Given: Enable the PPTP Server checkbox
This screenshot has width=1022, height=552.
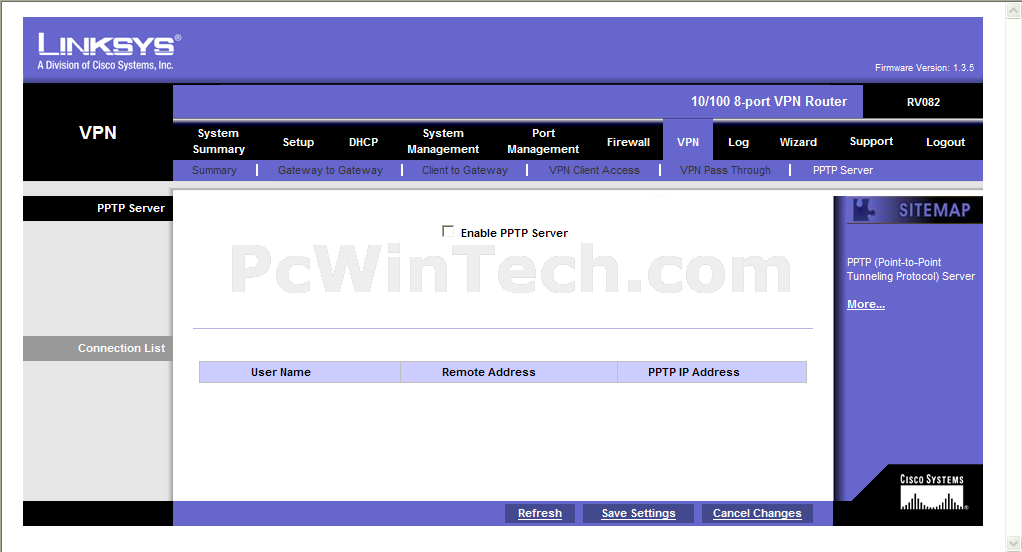Looking at the screenshot, I should pyautogui.click(x=448, y=231).
